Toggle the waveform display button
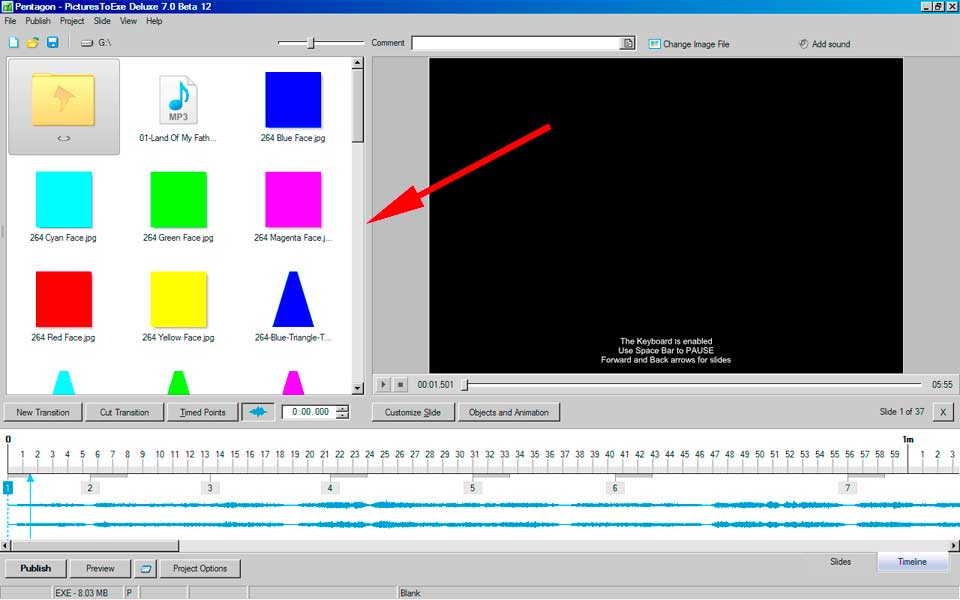 258,412
